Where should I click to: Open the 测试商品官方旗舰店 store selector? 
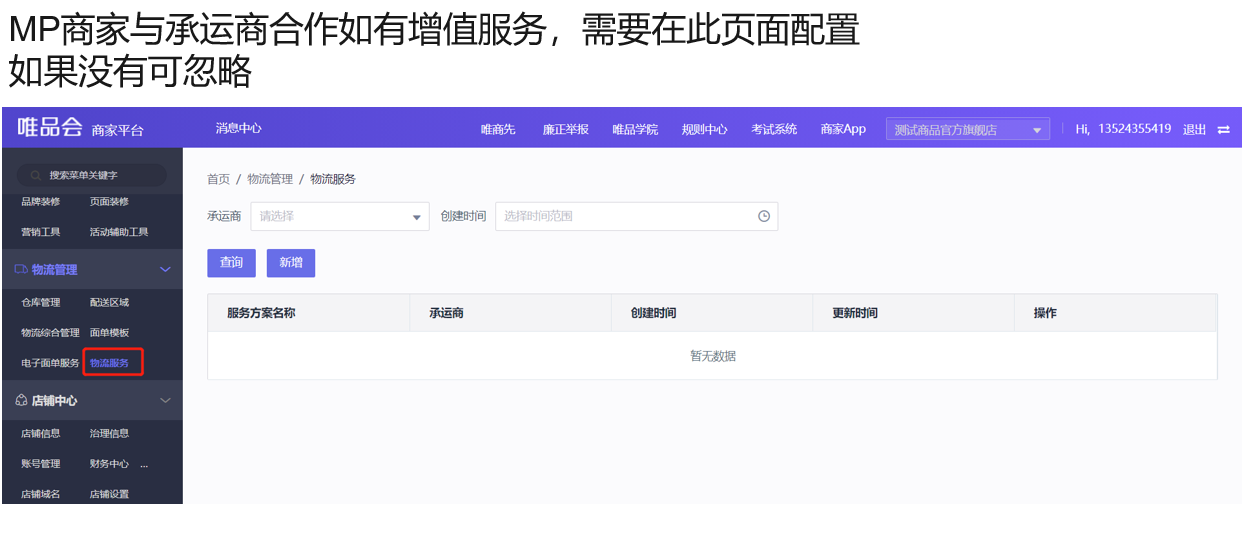click(967, 130)
